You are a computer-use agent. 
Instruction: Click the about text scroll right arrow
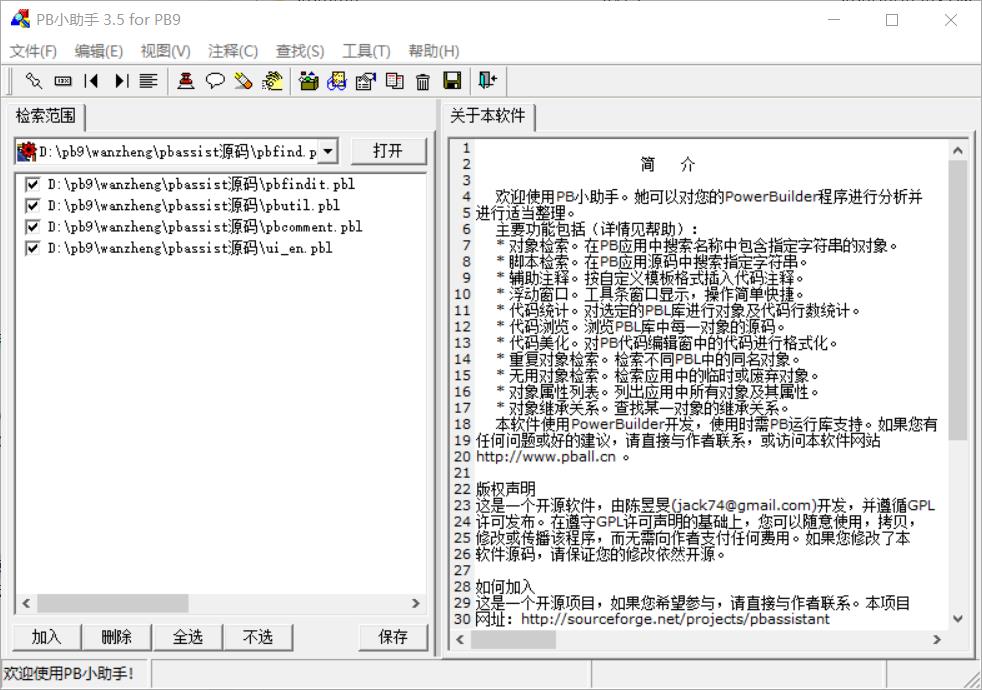937,639
